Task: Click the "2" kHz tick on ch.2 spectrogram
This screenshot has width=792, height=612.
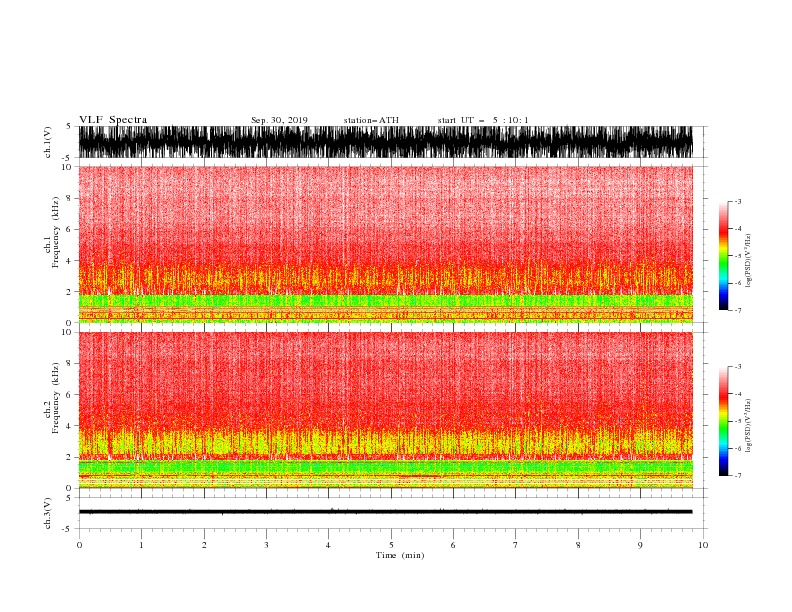Action: [x=69, y=457]
